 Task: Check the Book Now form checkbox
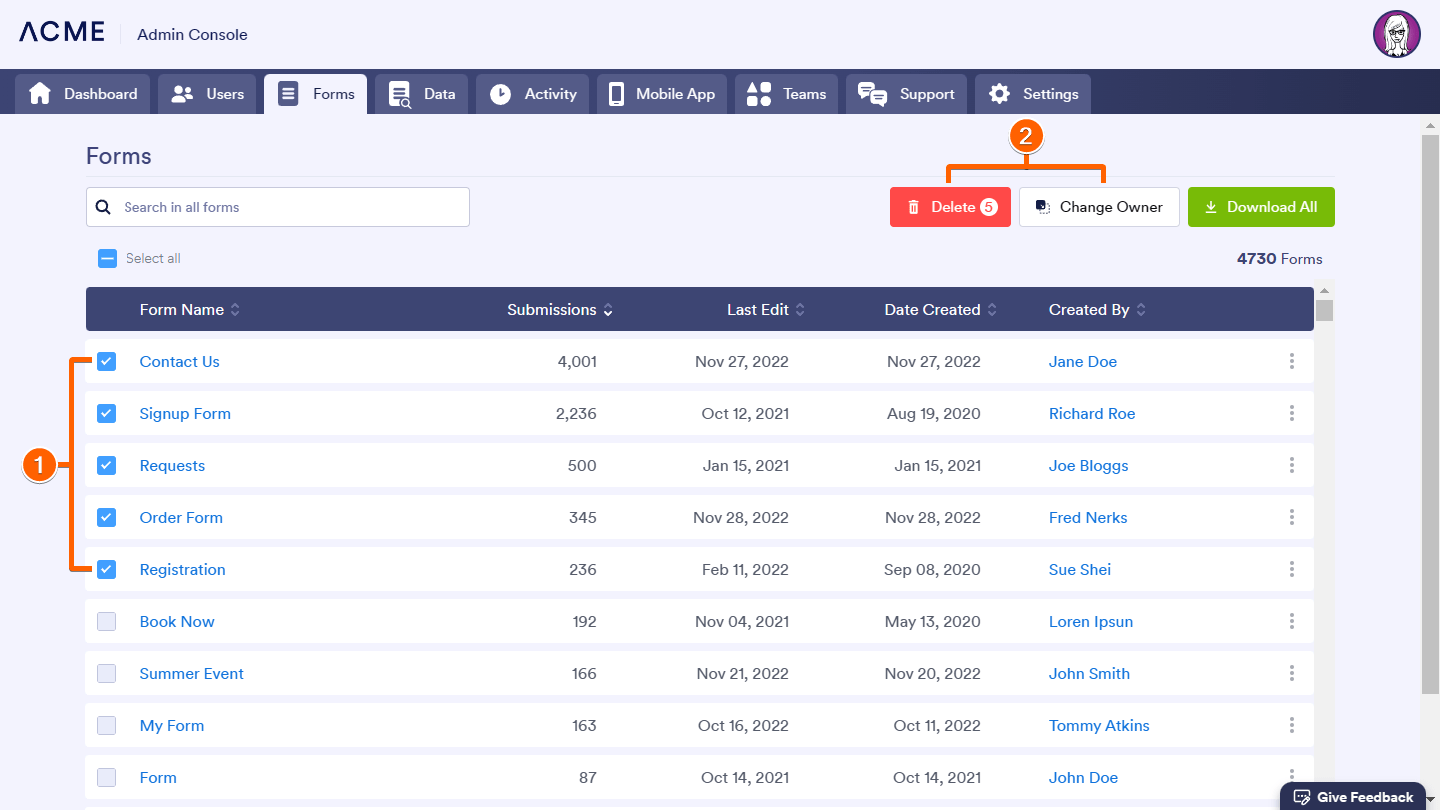[x=107, y=622]
